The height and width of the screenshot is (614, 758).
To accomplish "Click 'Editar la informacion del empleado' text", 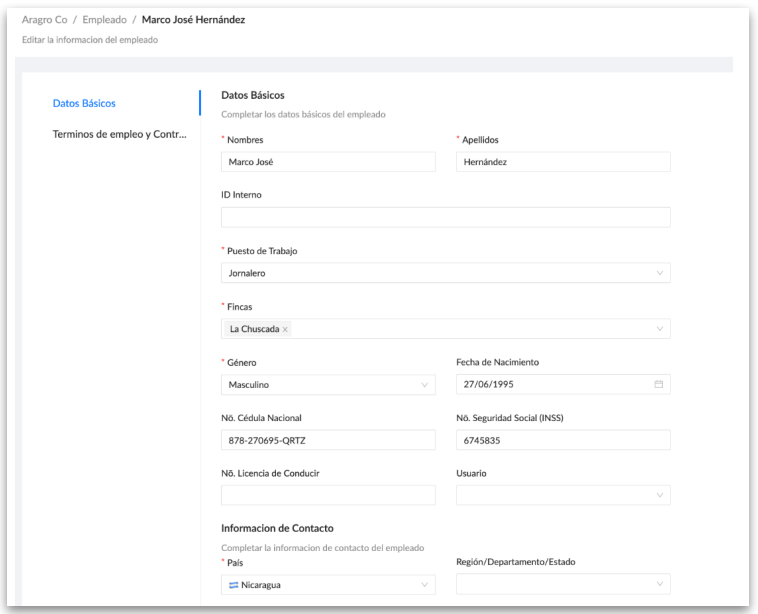I will click(x=90, y=40).
